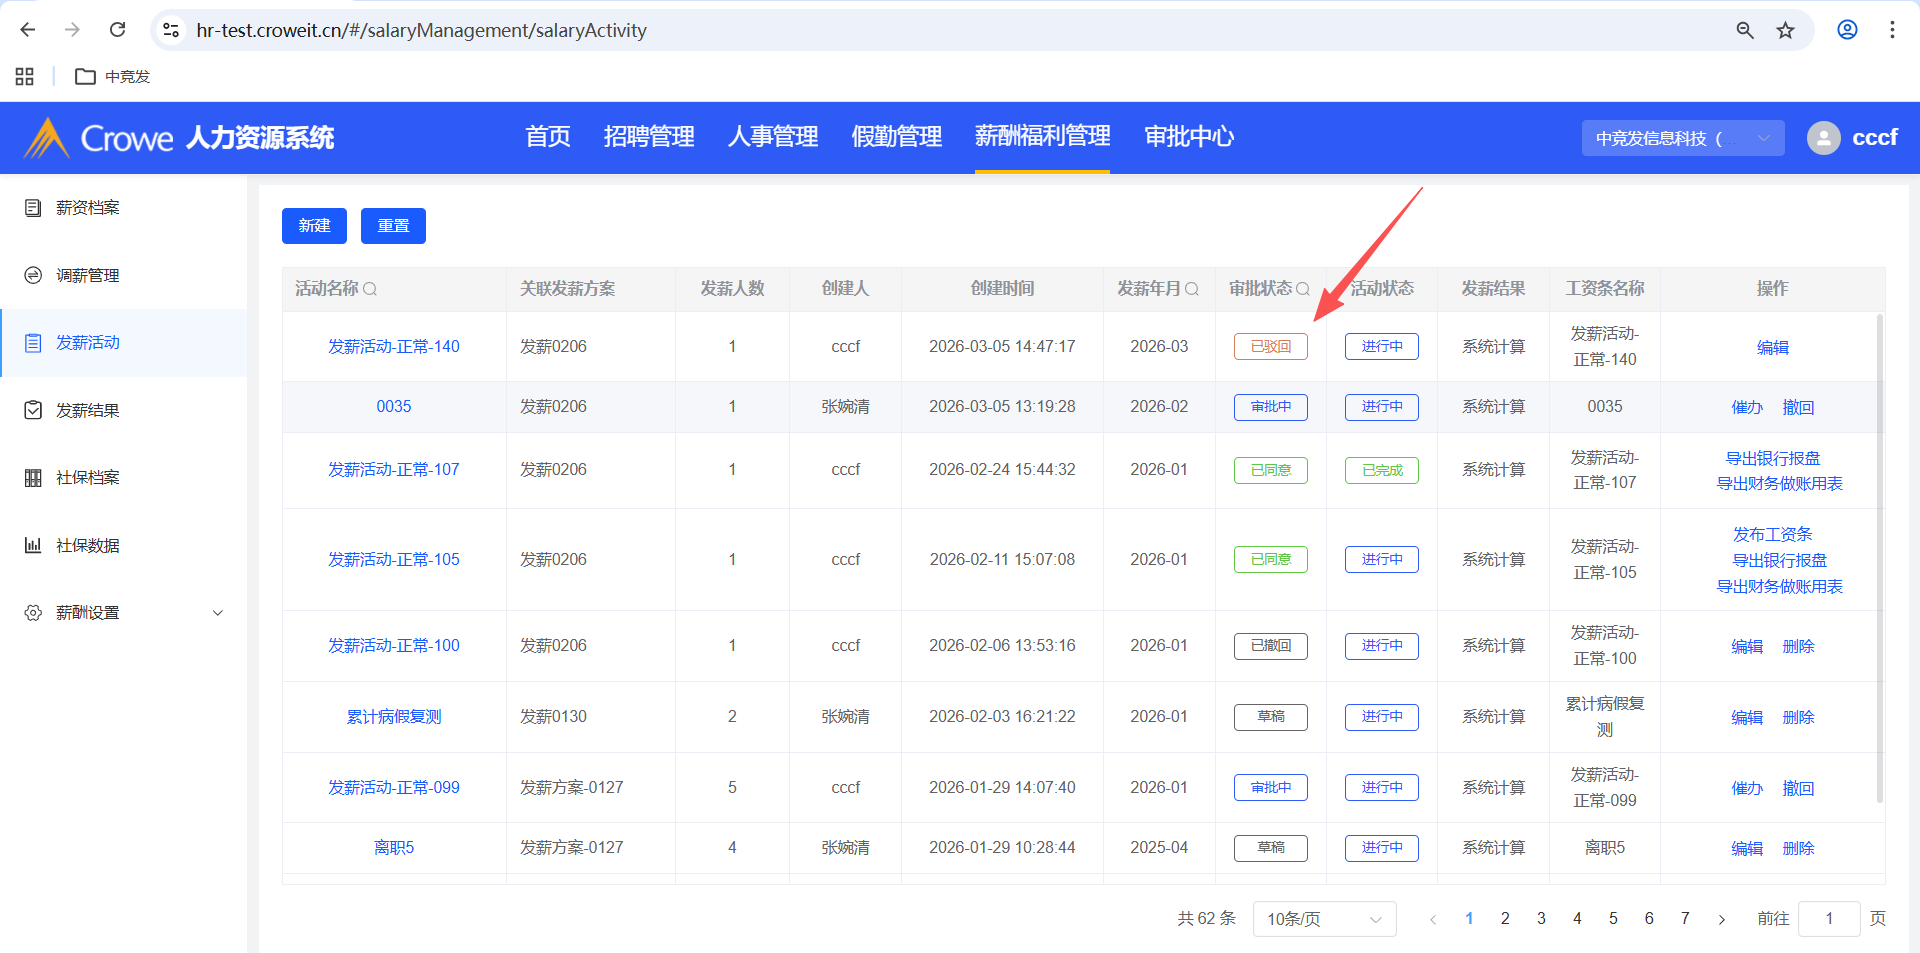Click the browser zoom magnifier icon
Screen dimensions: 1920x953
[1745, 30]
